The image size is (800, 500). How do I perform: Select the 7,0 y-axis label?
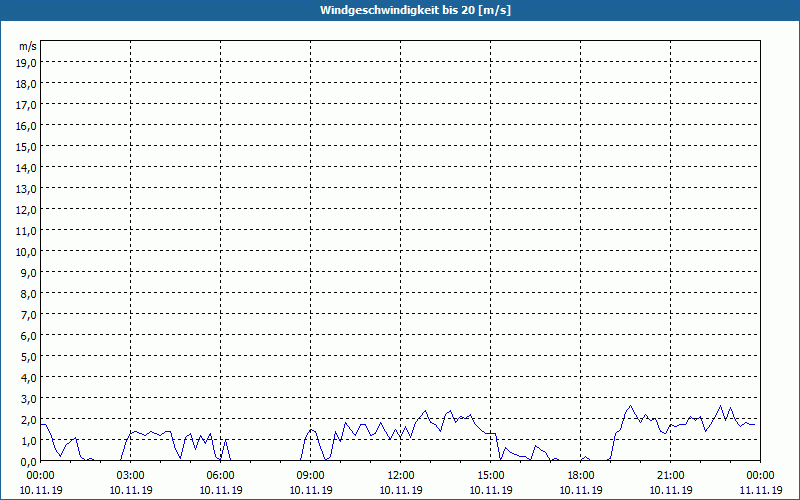[28, 314]
